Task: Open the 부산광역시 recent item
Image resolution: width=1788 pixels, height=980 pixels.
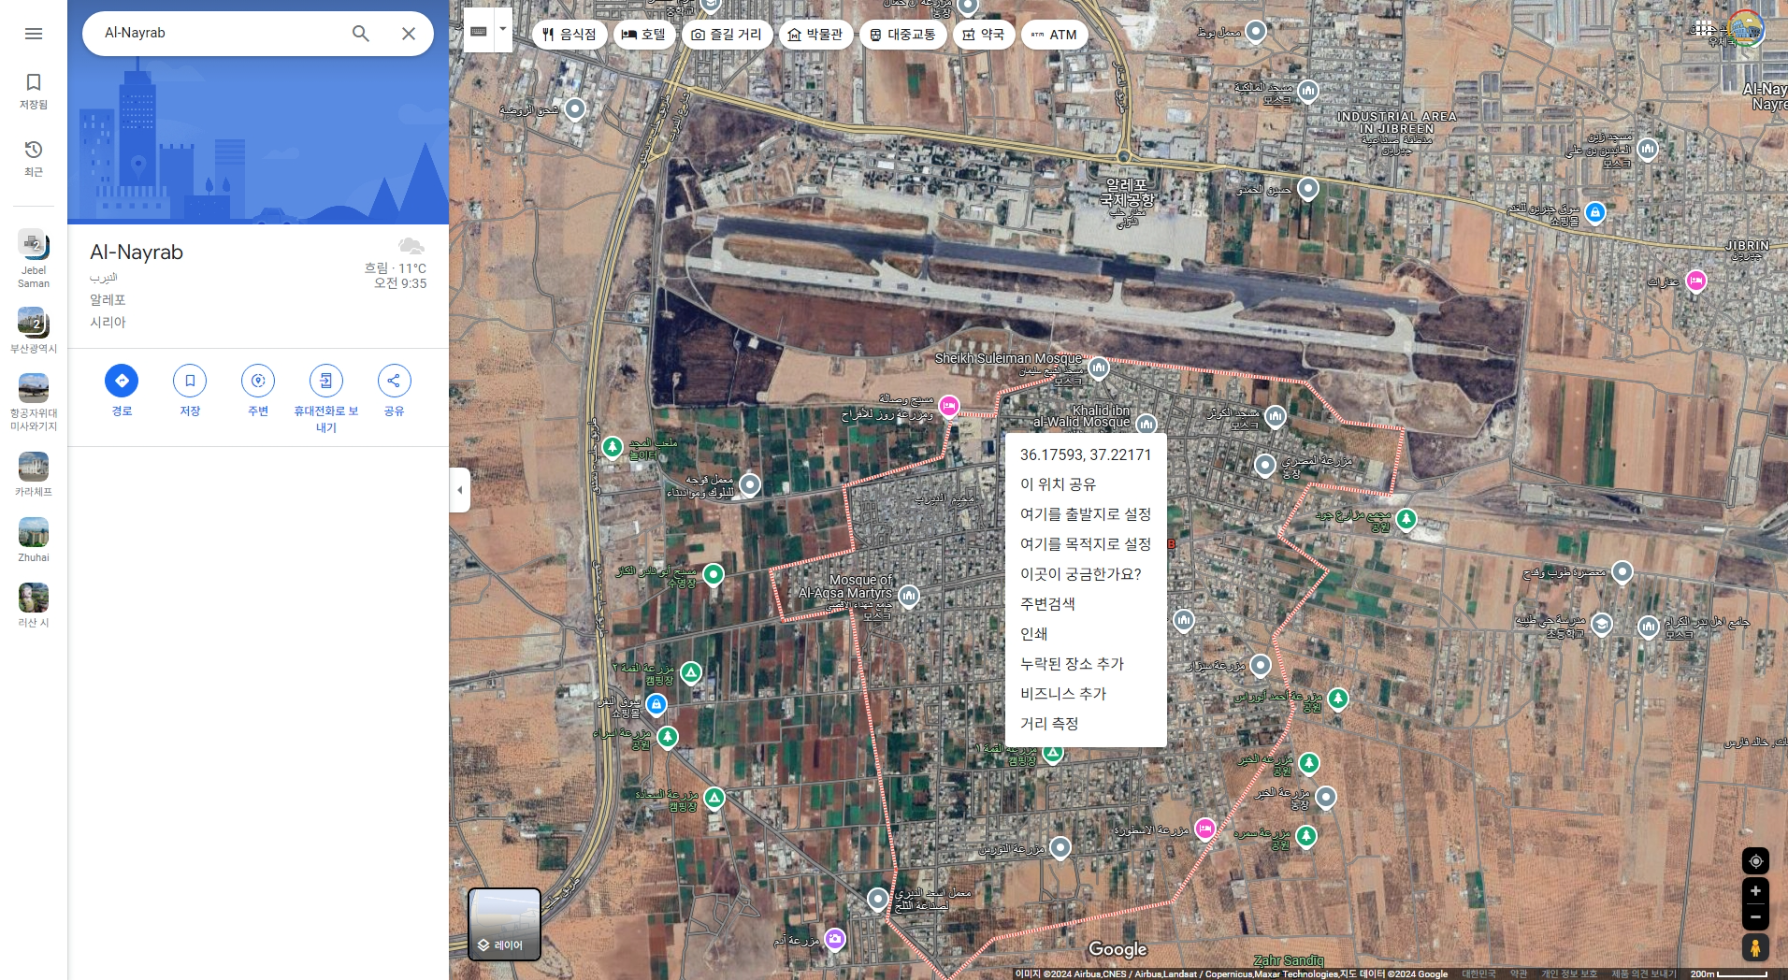Action: 33,330
